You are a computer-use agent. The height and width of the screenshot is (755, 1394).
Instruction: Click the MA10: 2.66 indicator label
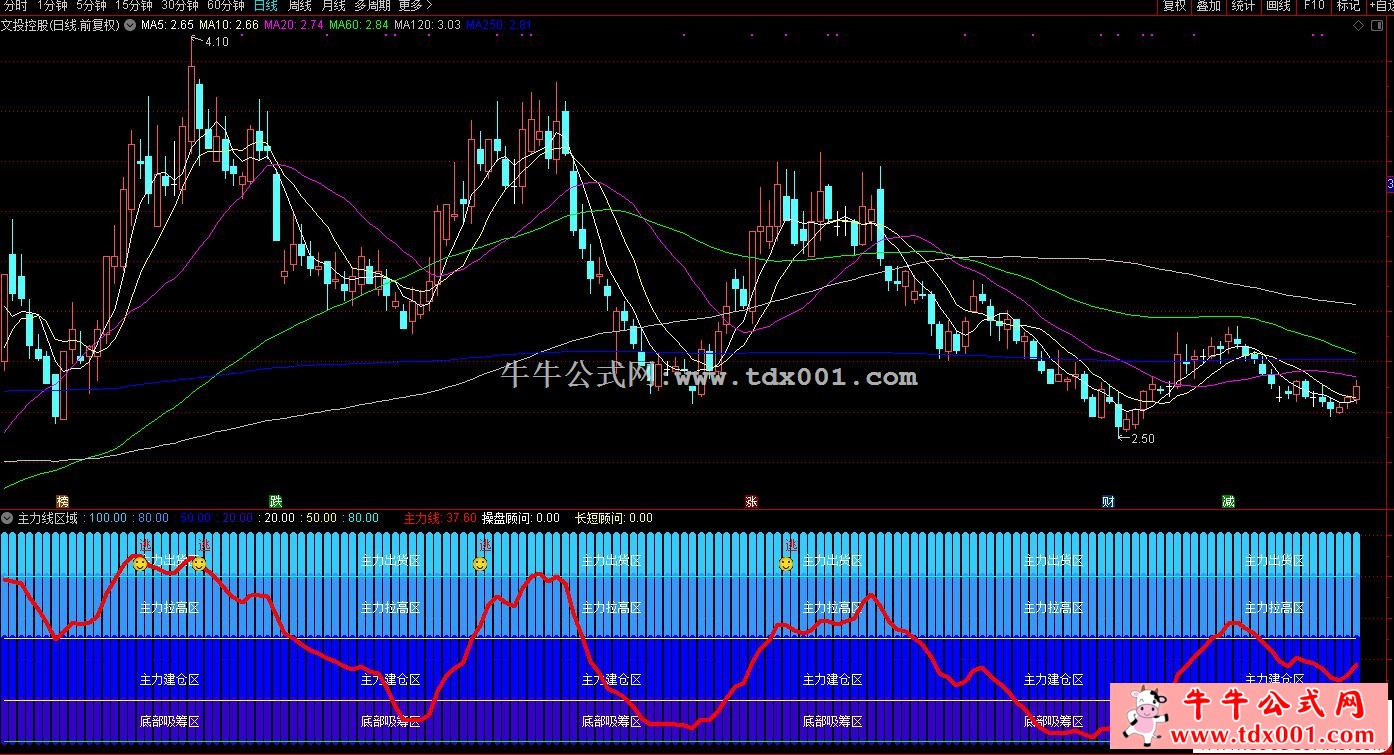tap(229, 25)
